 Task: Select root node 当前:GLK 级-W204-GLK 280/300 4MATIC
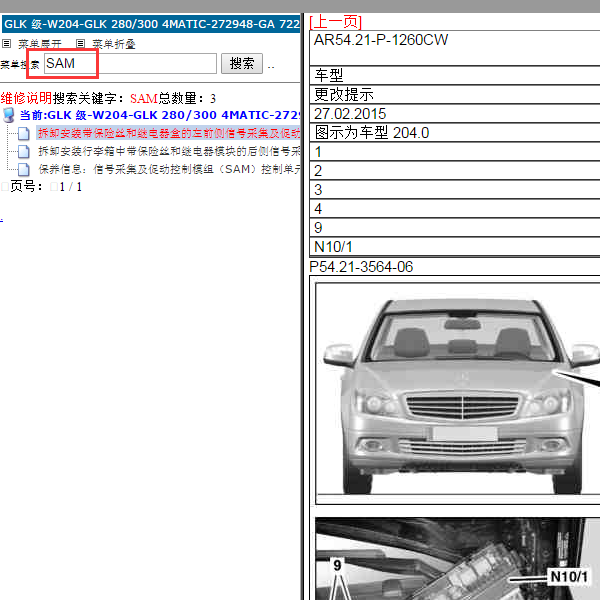click(x=160, y=115)
